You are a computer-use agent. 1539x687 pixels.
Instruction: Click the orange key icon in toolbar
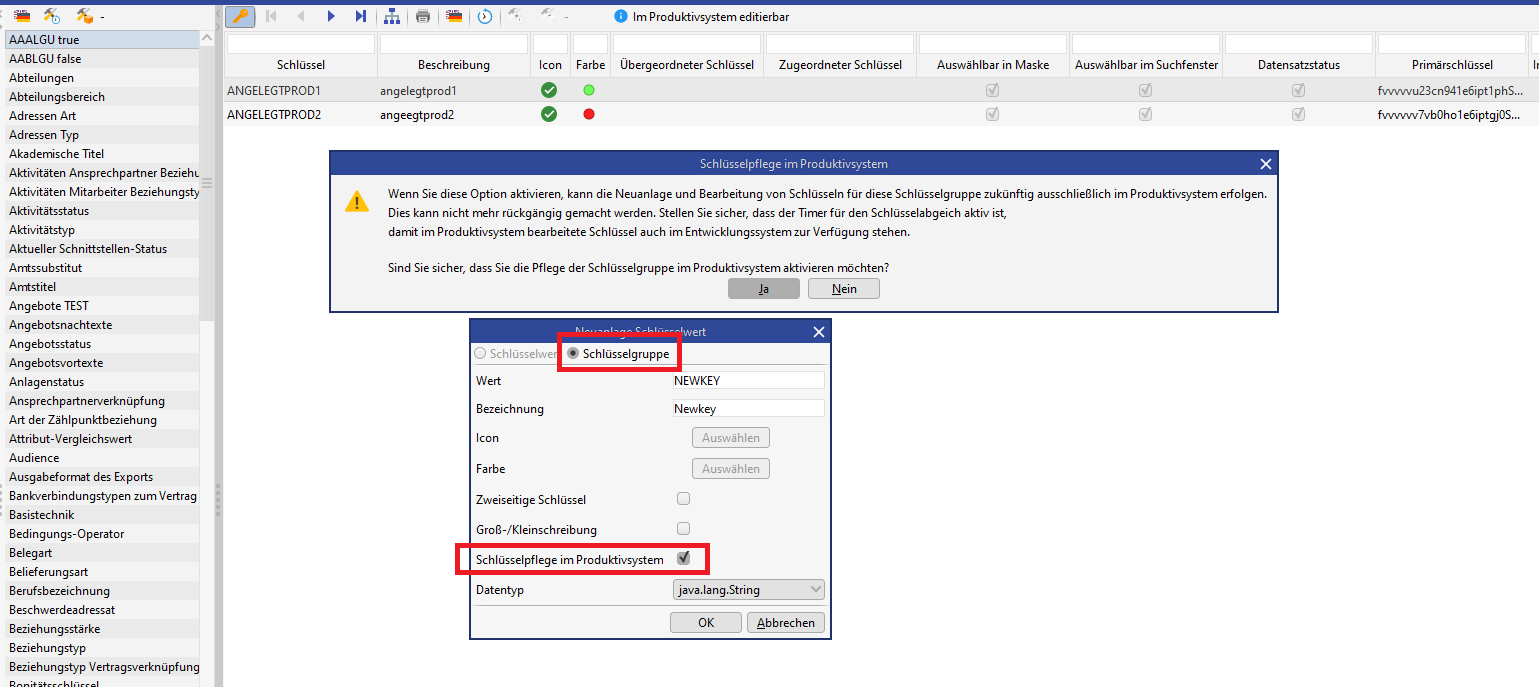click(x=240, y=16)
